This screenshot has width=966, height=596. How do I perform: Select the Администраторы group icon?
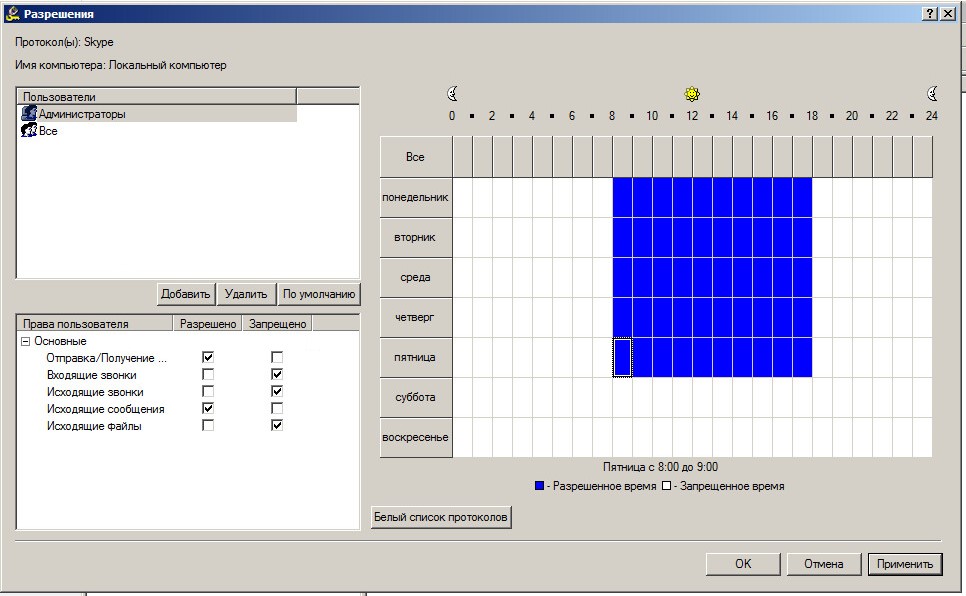point(29,113)
